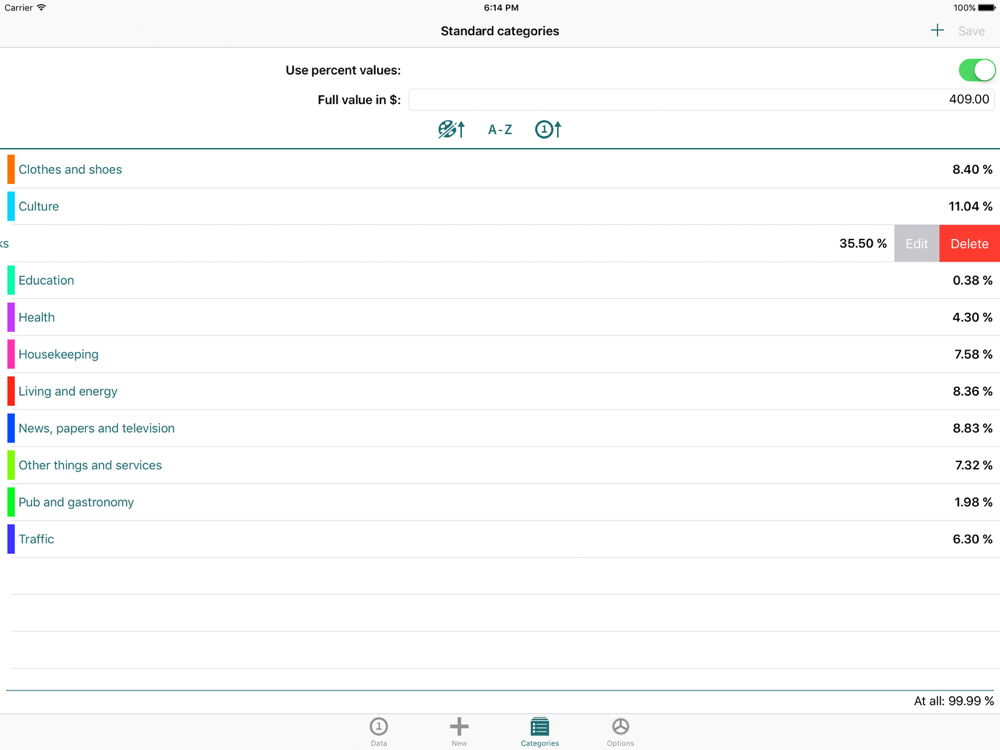
Task: Click the 35.50 % value
Action: (863, 243)
